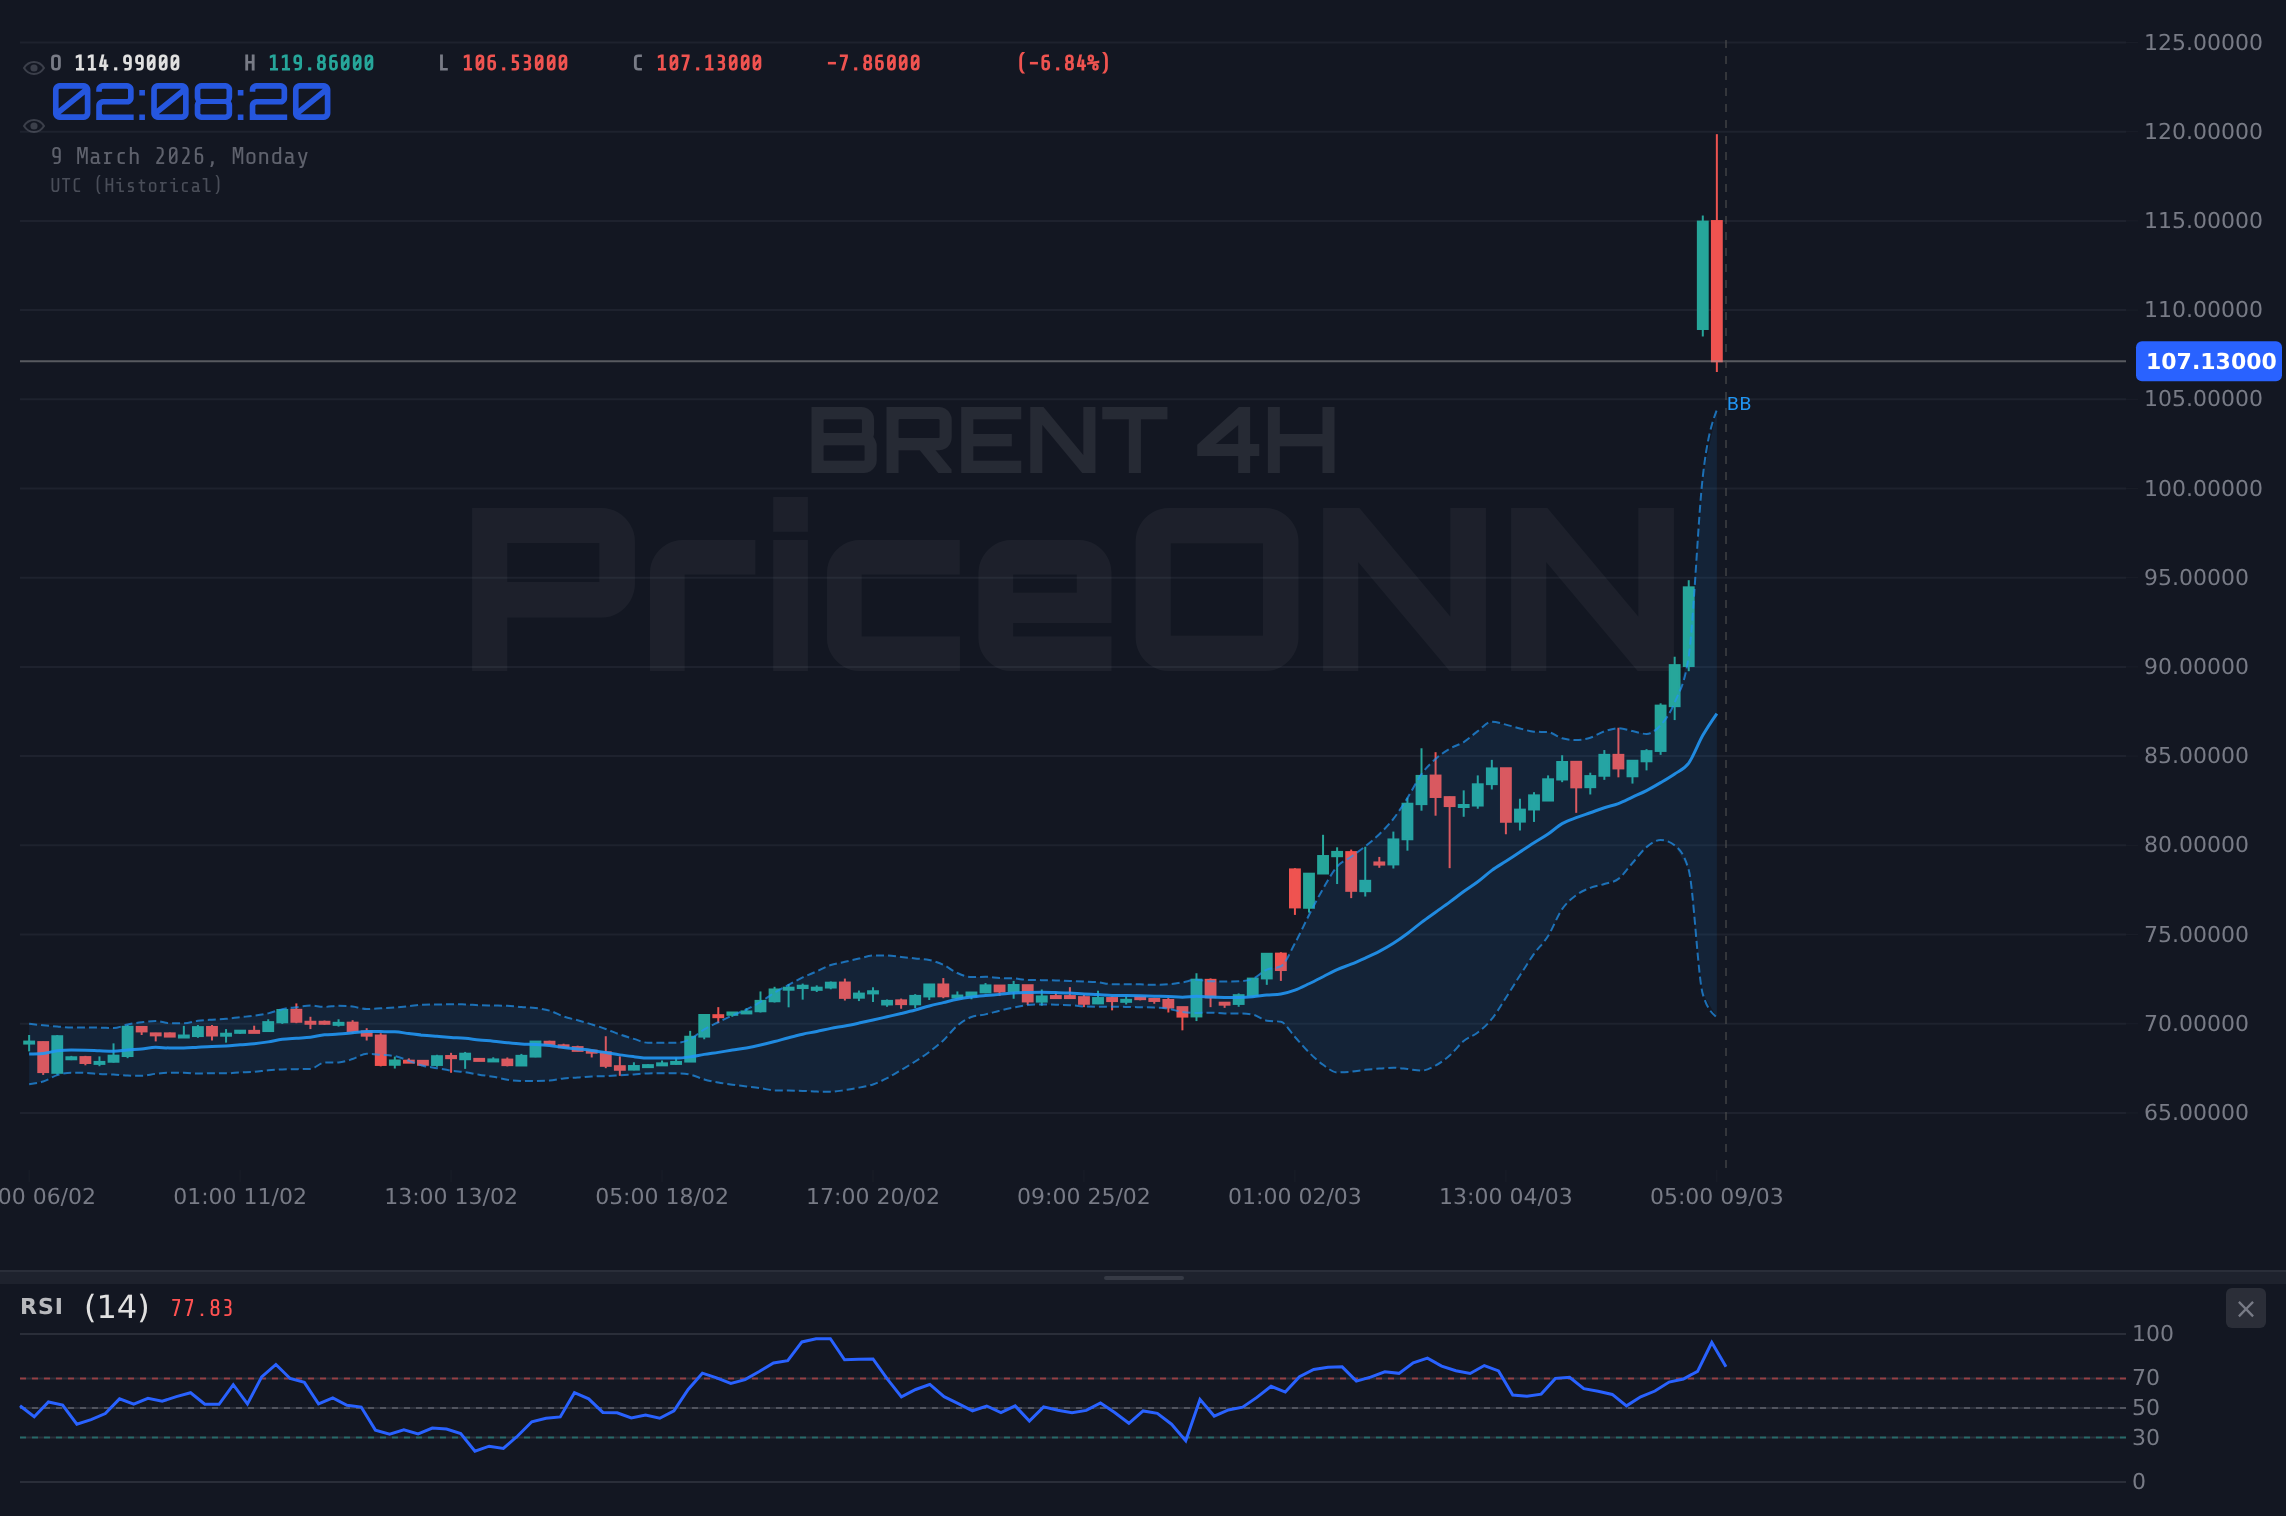The height and width of the screenshot is (1516, 2286).
Task: Click the 05:00 09/03 time axis label
Action: tap(1716, 1197)
